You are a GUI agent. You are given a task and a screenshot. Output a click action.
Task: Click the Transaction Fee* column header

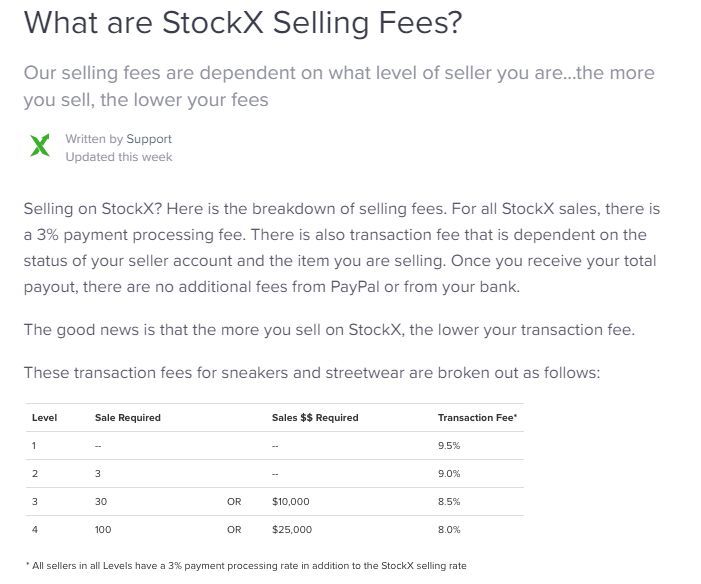coord(478,417)
